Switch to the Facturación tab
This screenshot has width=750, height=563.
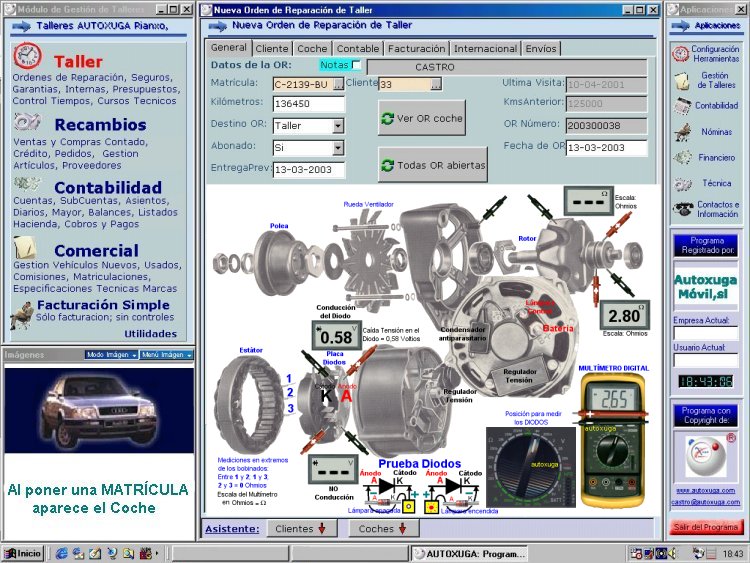417,48
